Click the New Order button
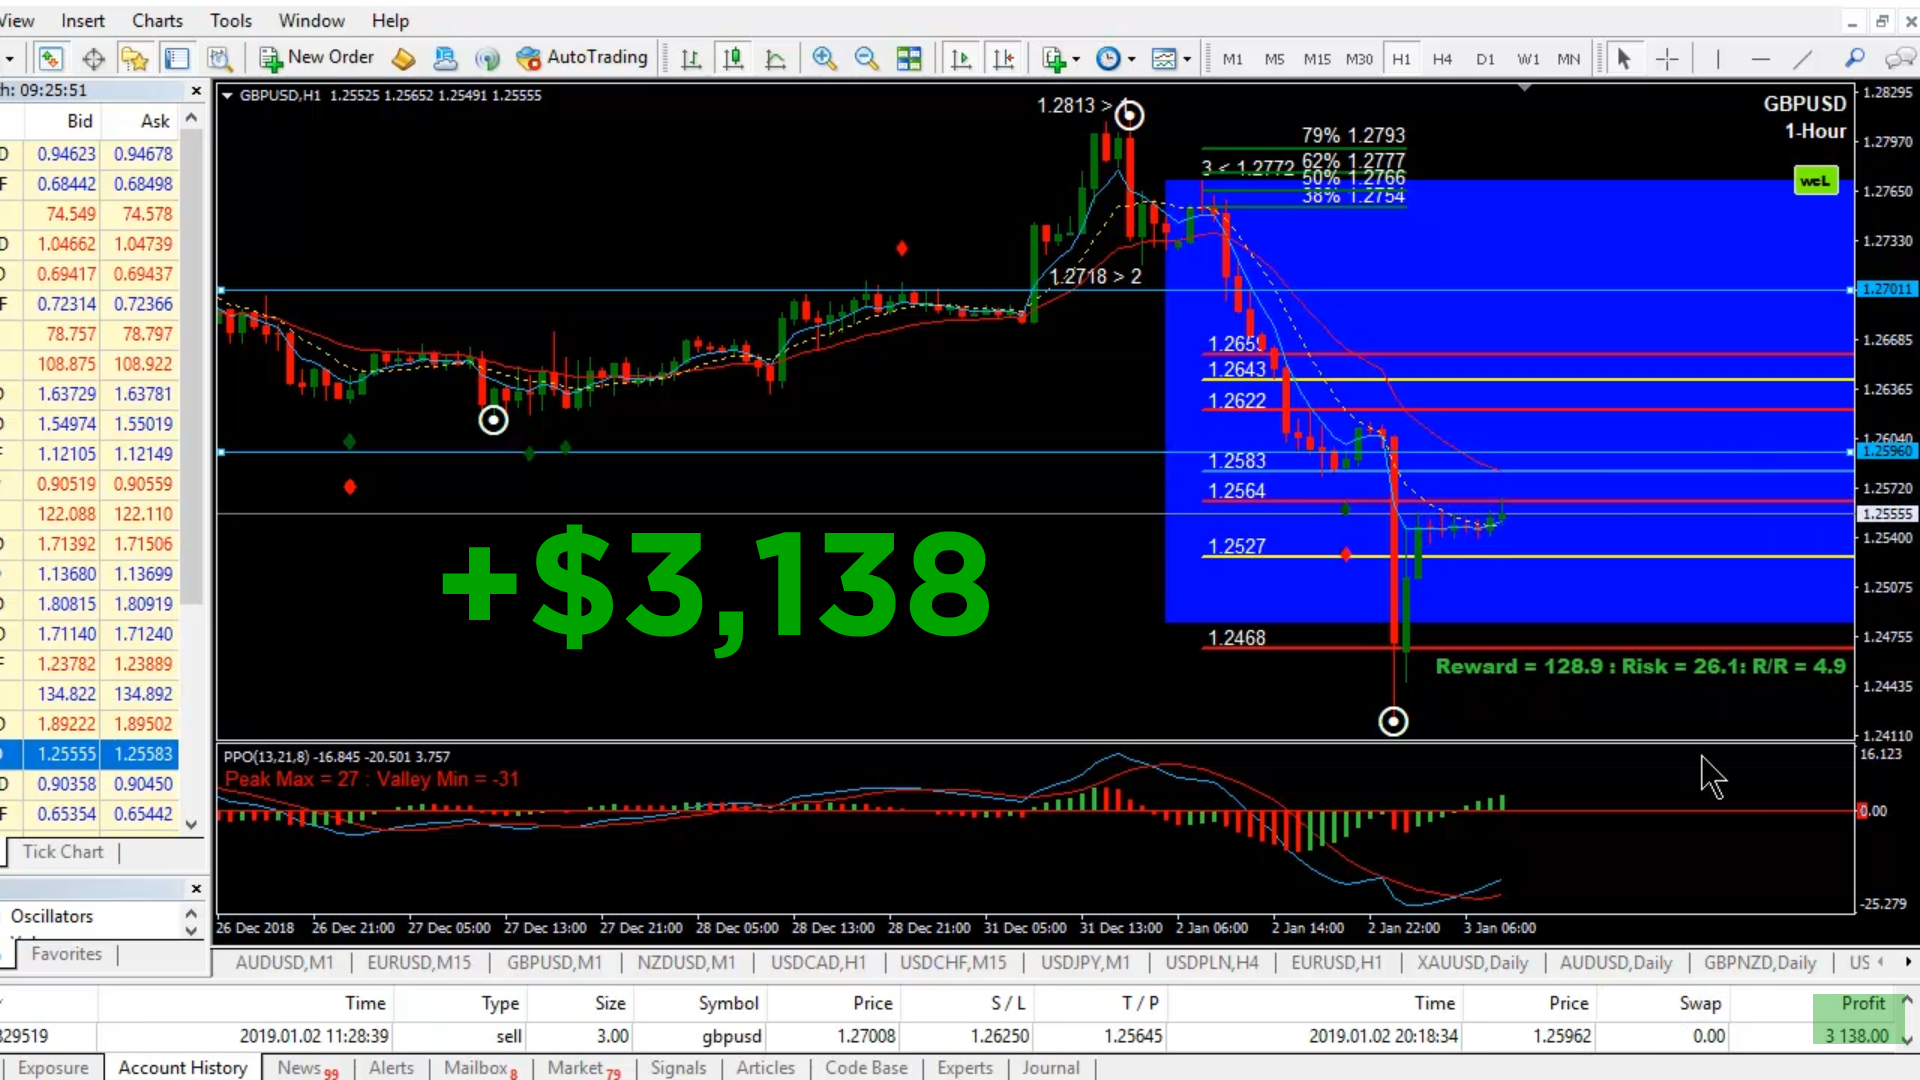The height and width of the screenshot is (1080, 1920). tap(317, 58)
